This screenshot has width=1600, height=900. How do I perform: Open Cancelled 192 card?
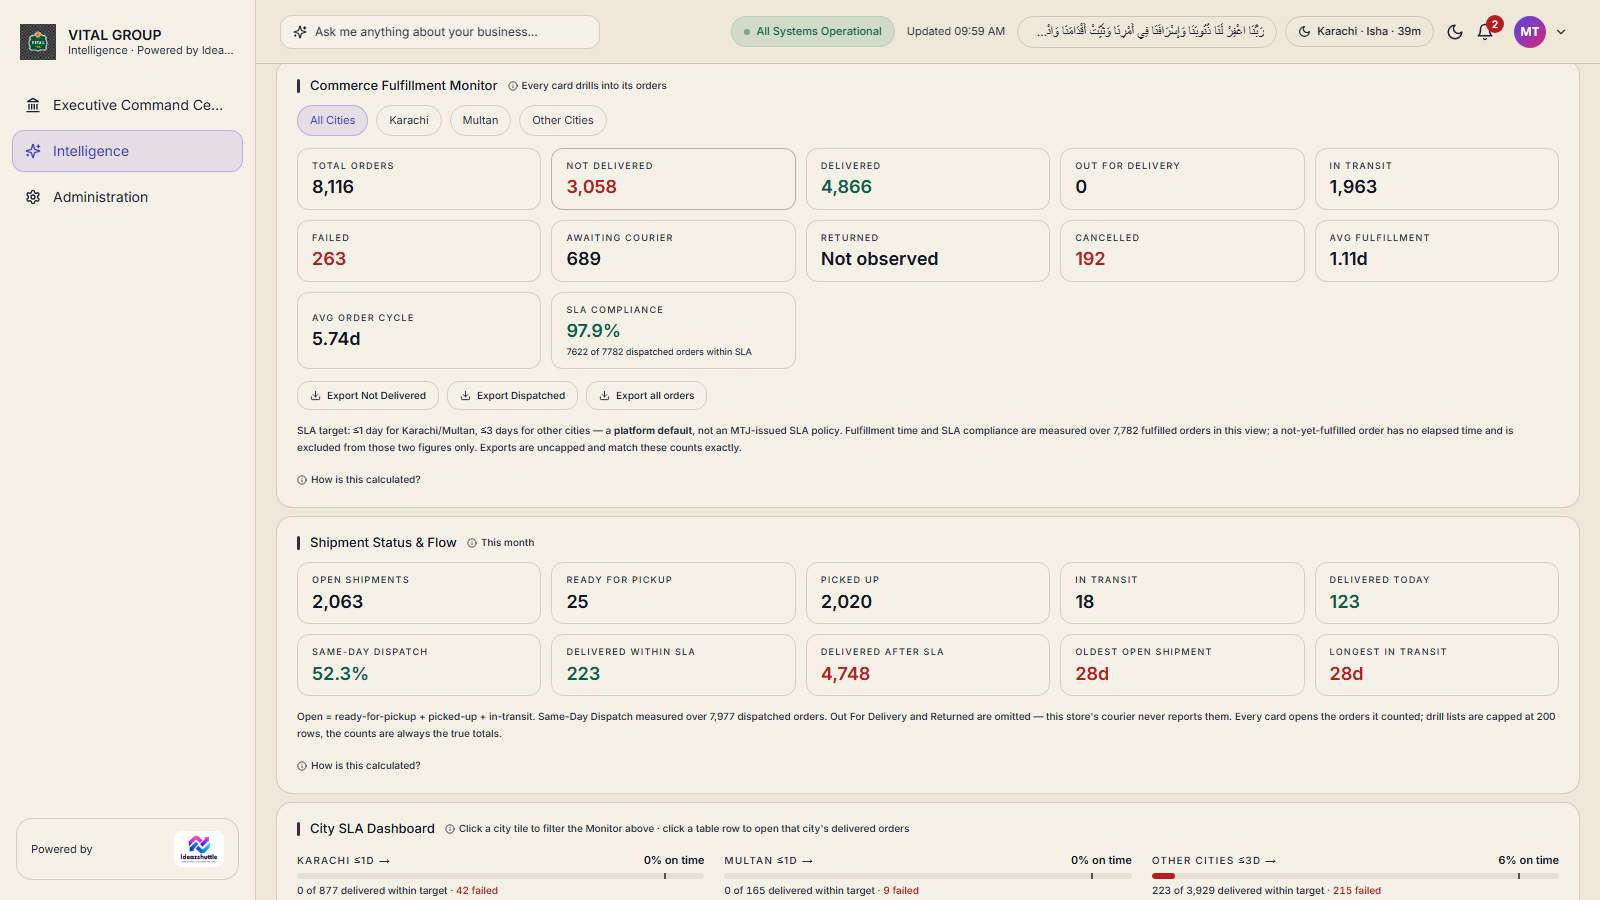point(1182,251)
